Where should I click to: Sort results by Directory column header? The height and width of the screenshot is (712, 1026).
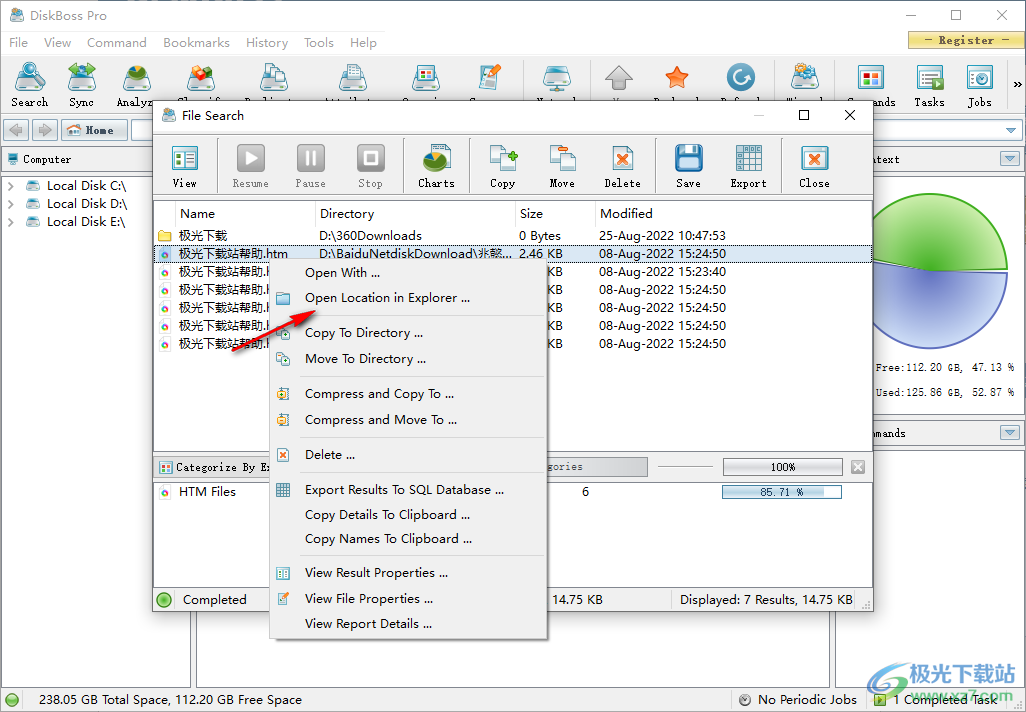[416, 213]
